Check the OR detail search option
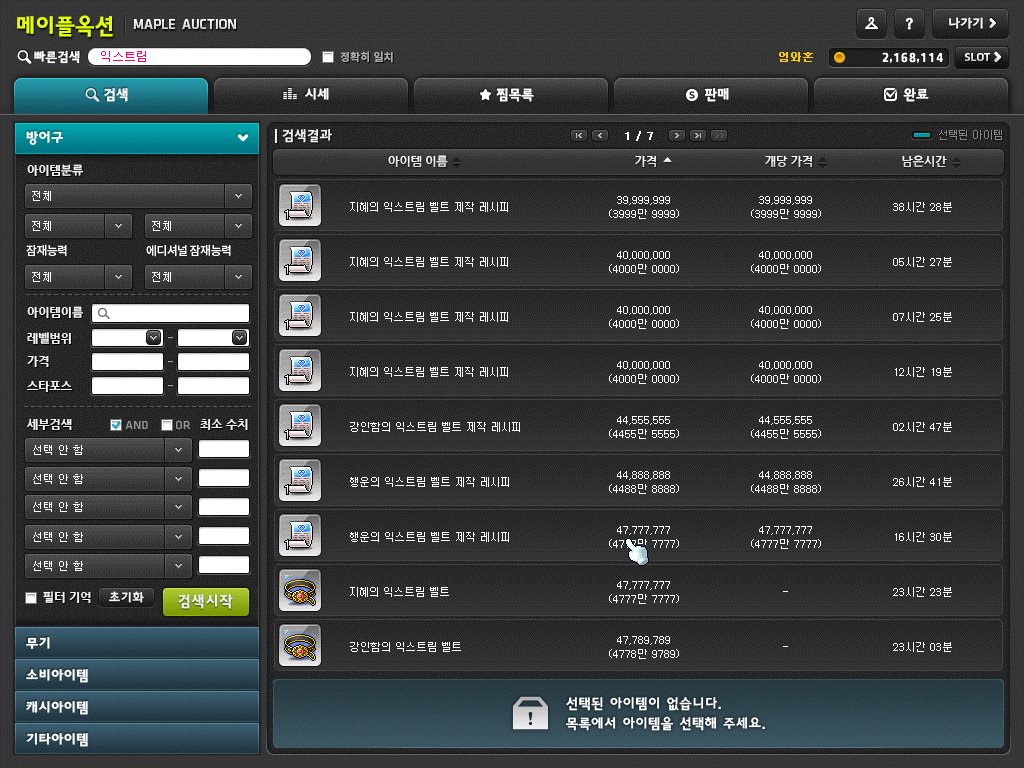Screen dimensions: 1024x768 (x=167, y=425)
